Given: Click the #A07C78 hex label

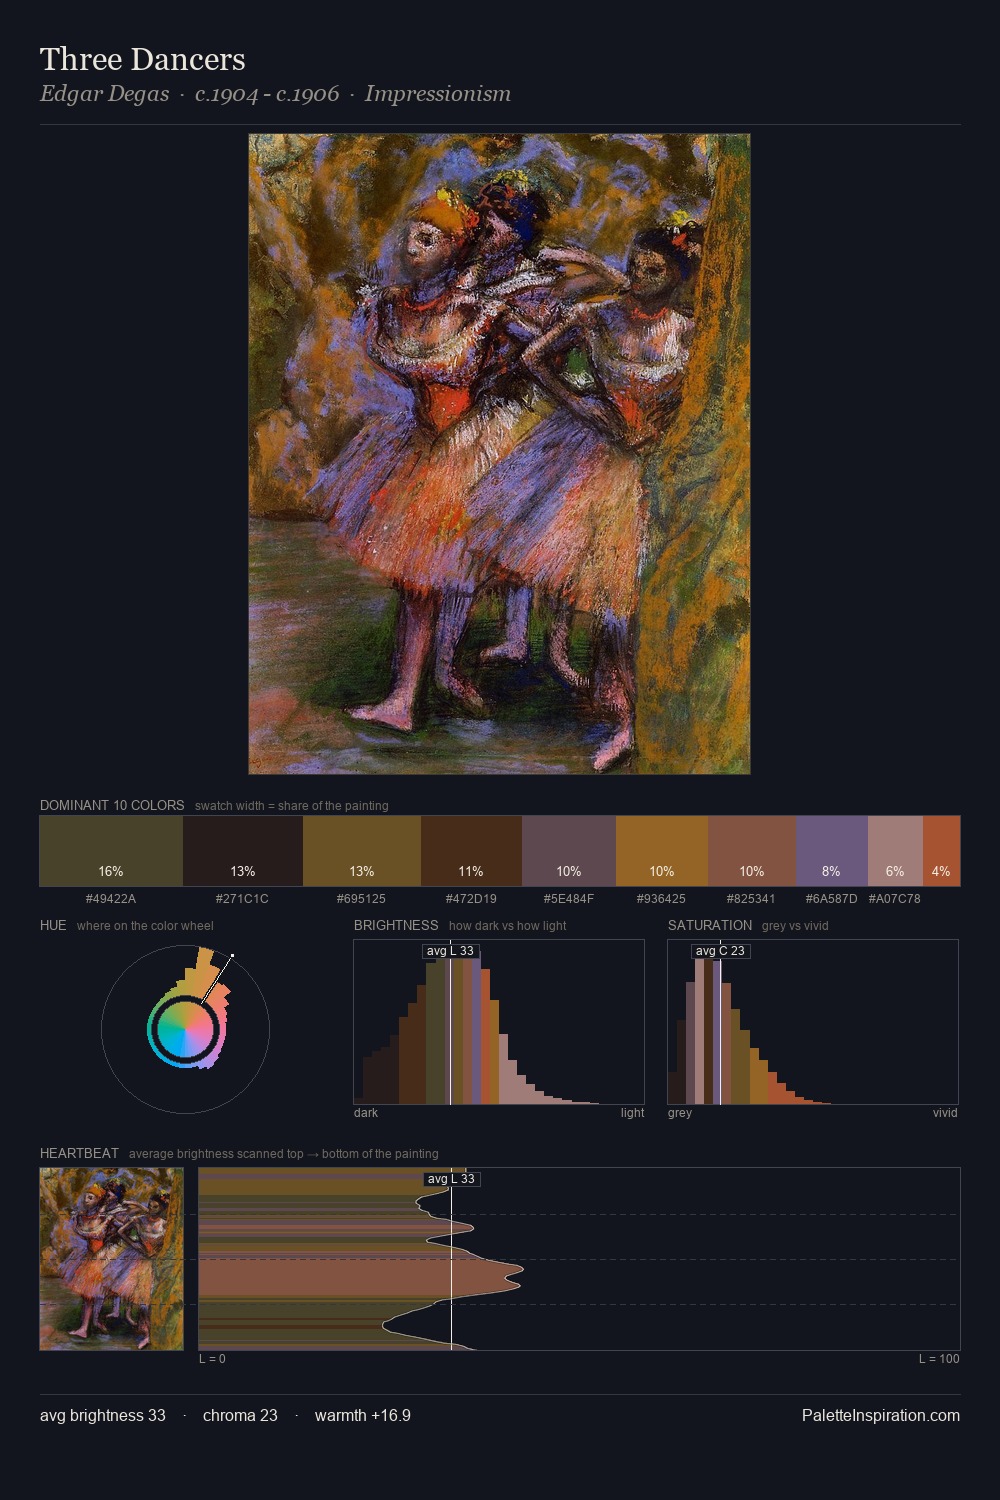Looking at the screenshot, I should point(895,899).
